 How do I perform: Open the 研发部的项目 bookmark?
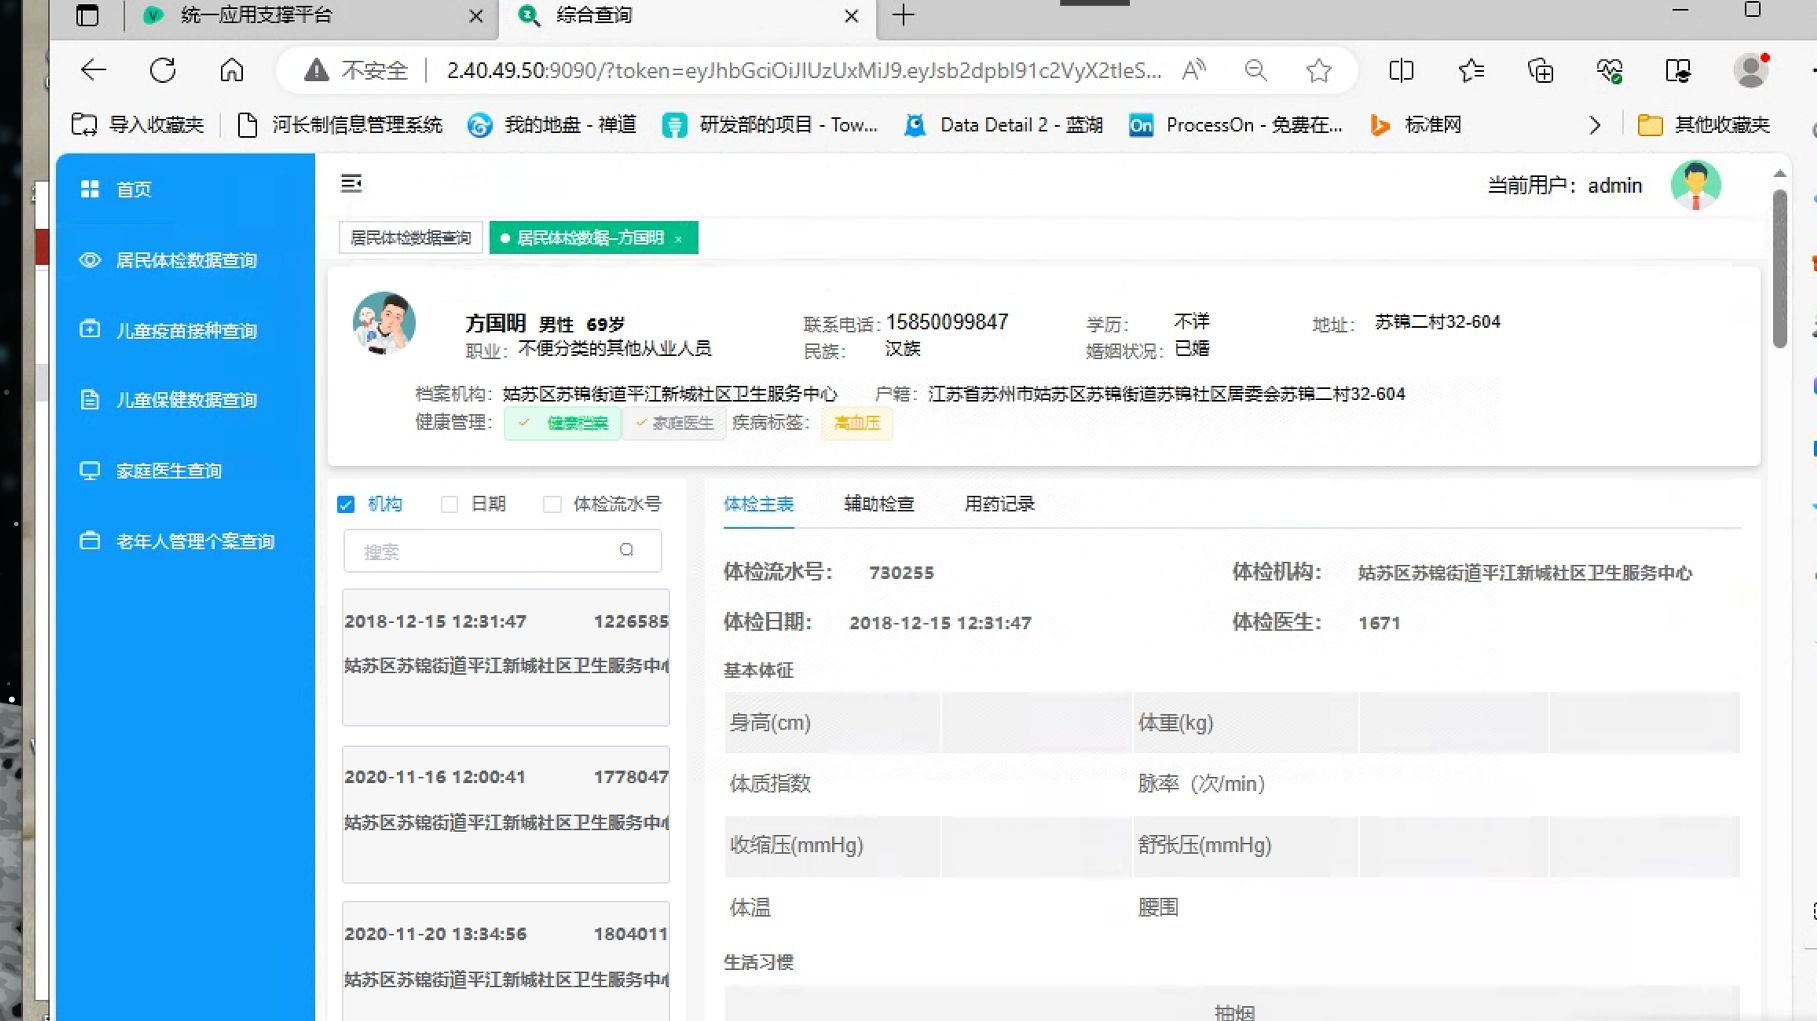pyautogui.click(x=770, y=125)
